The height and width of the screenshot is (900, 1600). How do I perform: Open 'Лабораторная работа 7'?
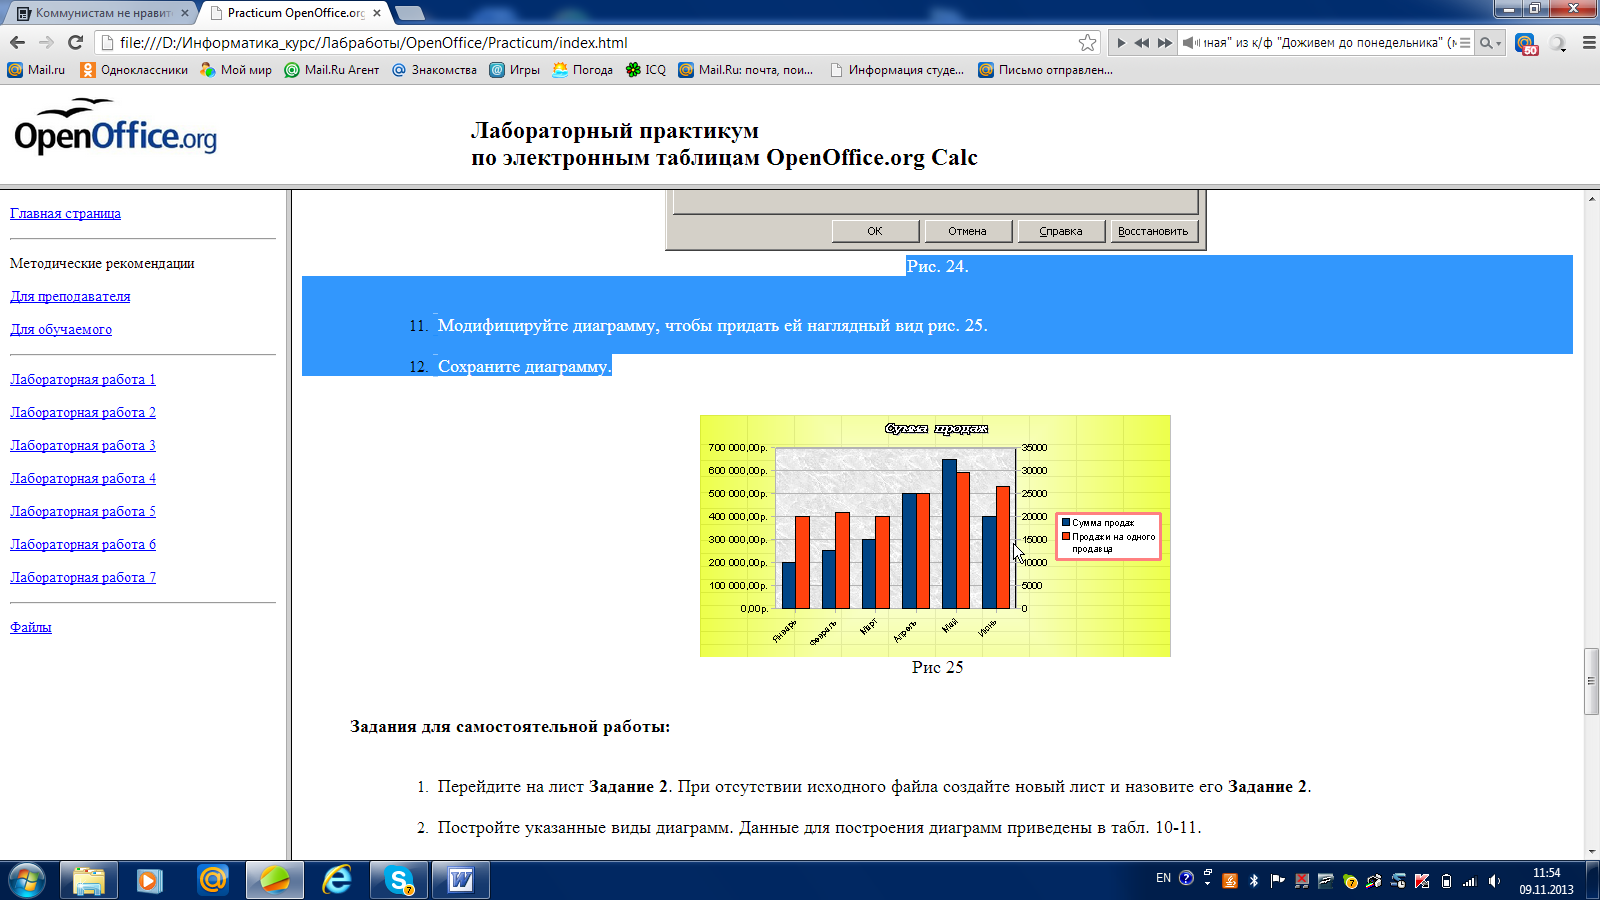[83, 577]
